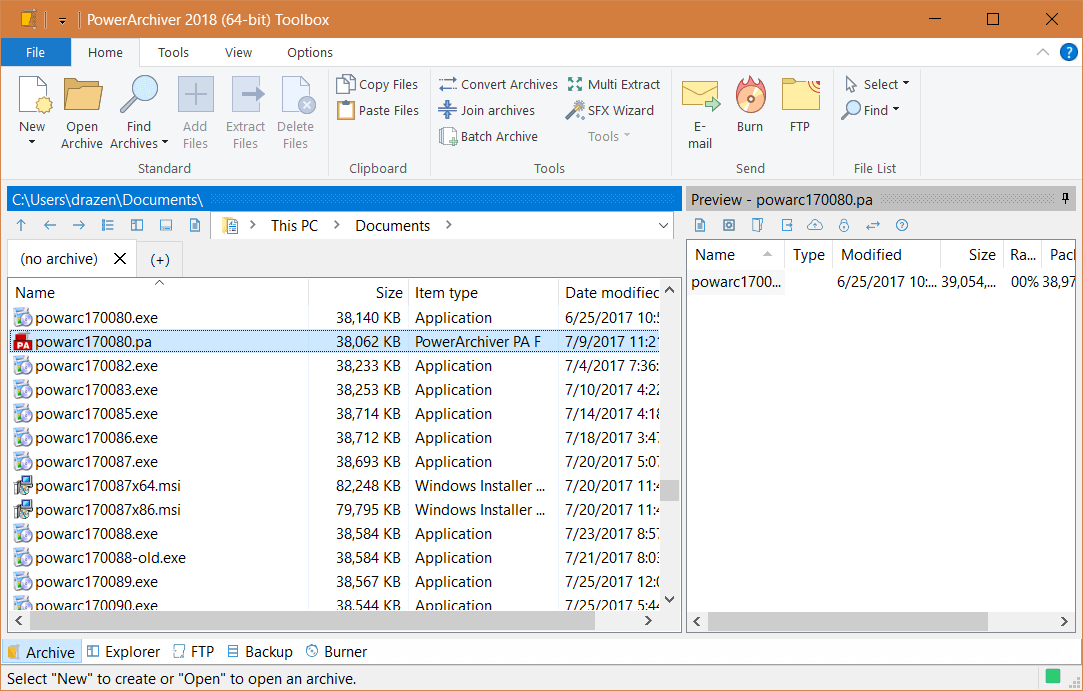Sort by Item type column
The image size is (1083, 691).
click(483, 292)
